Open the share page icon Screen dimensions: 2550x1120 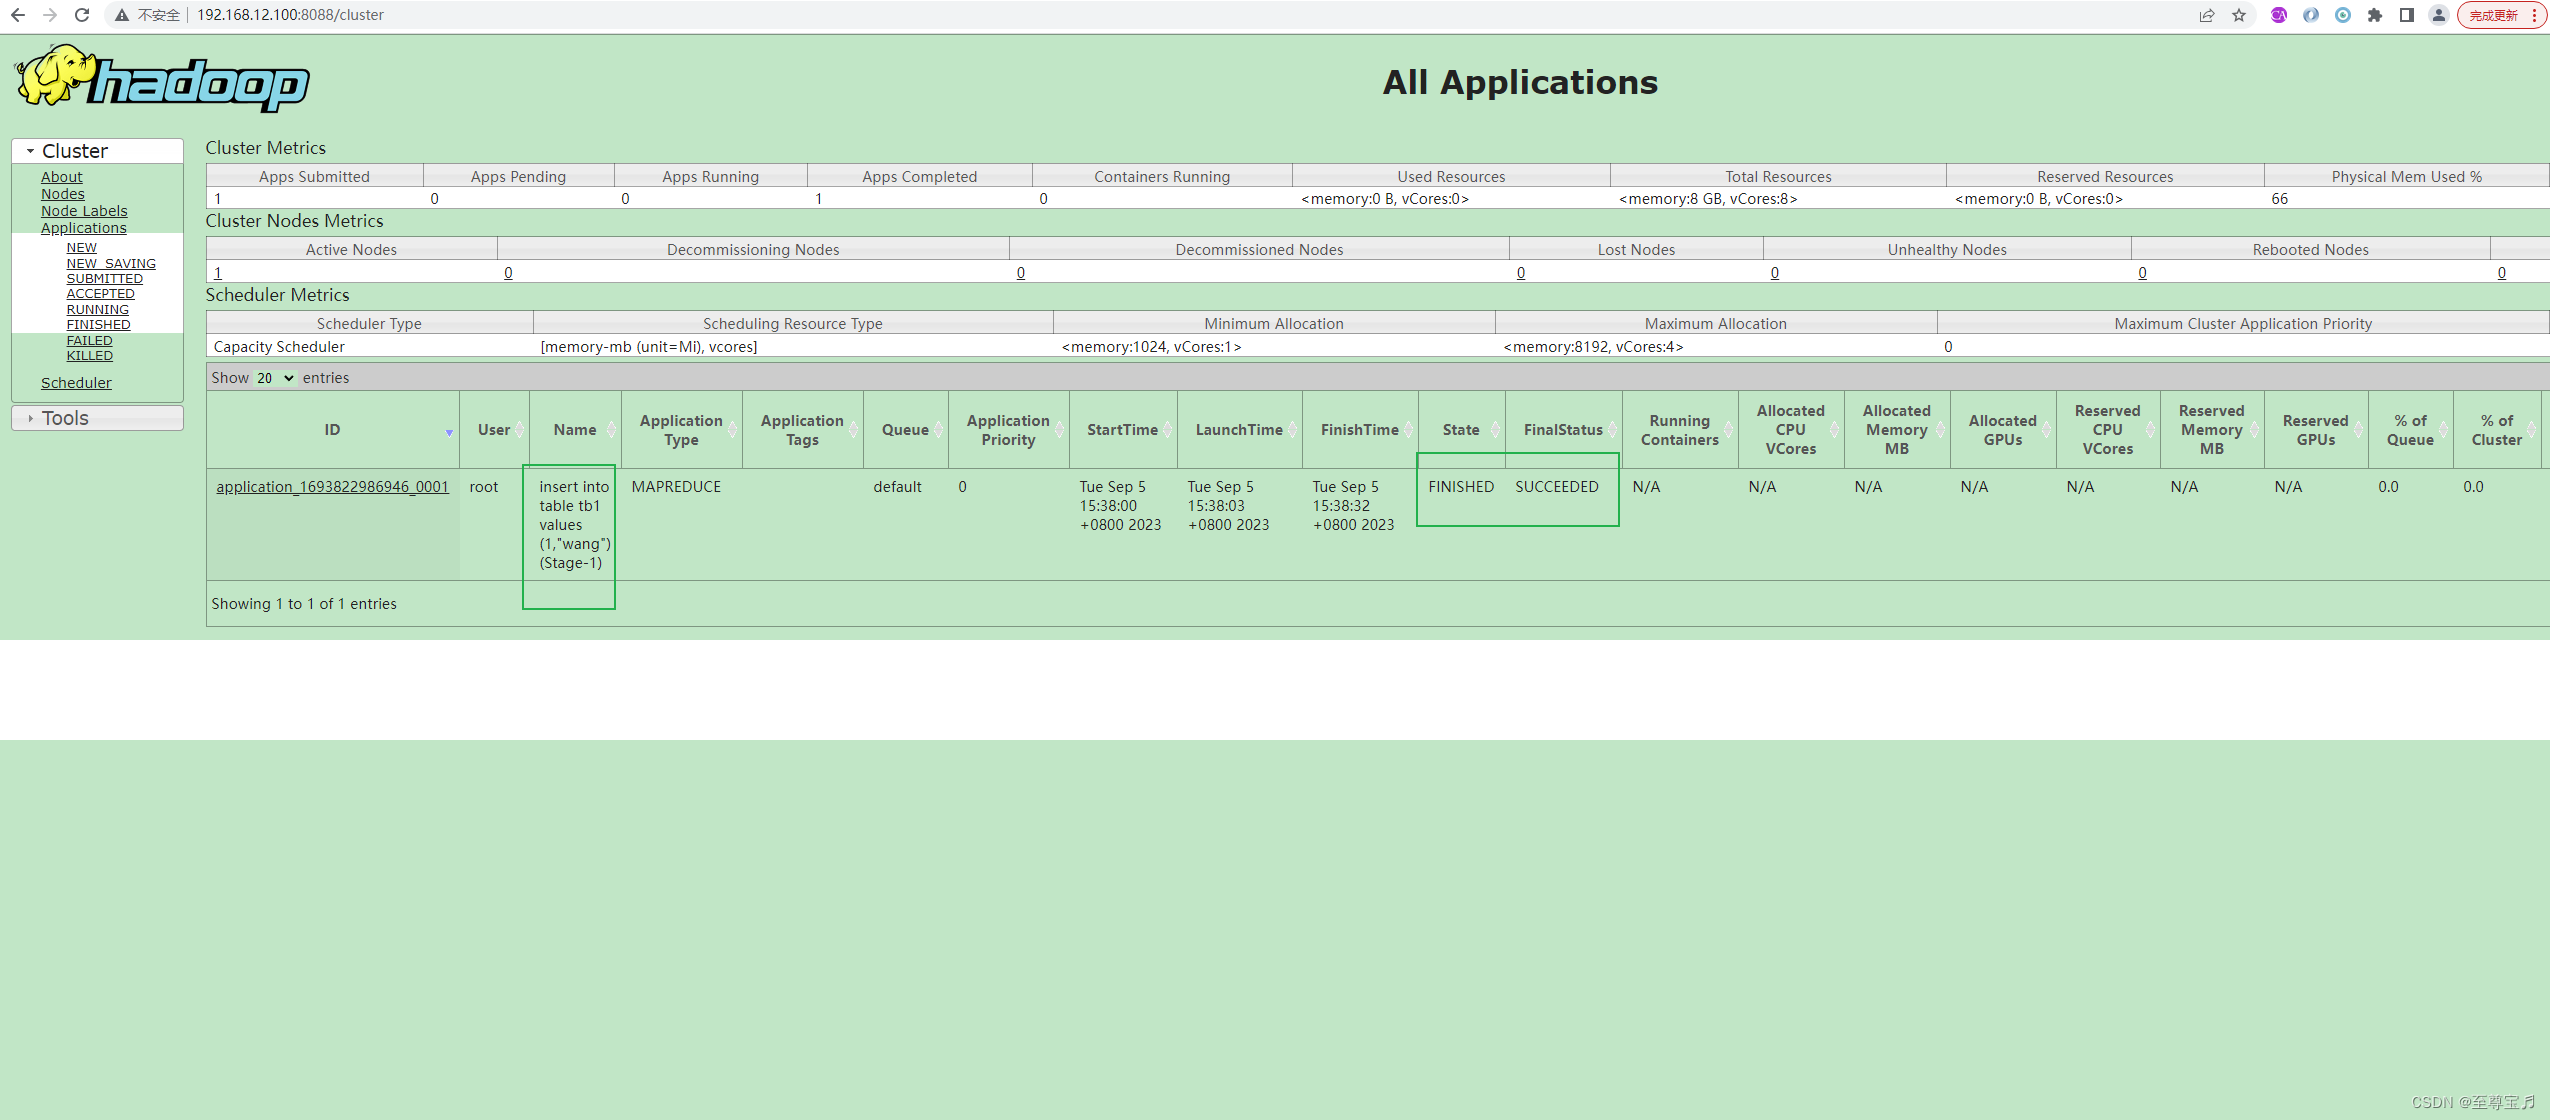tap(2207, 15)
